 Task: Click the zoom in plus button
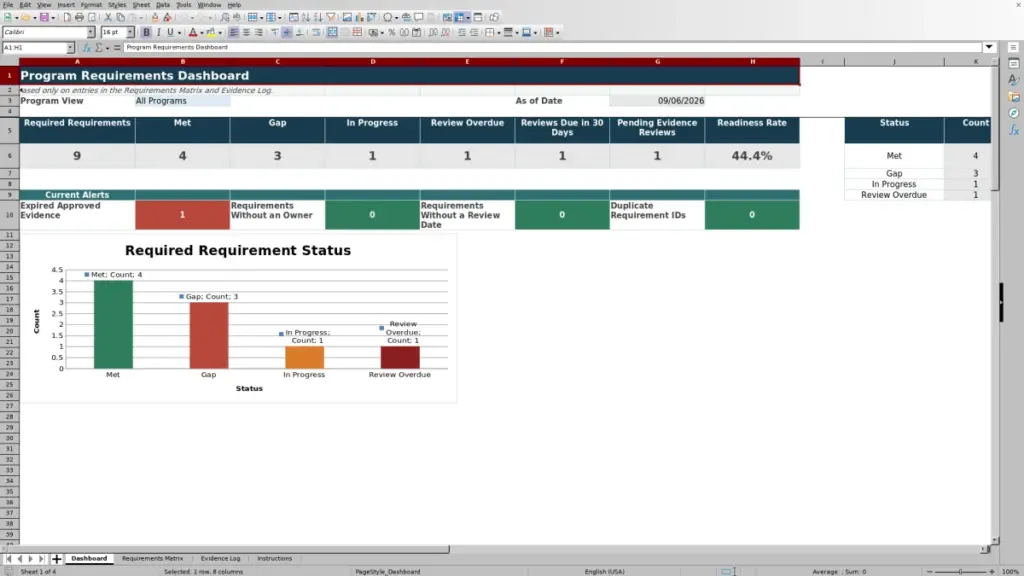[x=991, y=571]
